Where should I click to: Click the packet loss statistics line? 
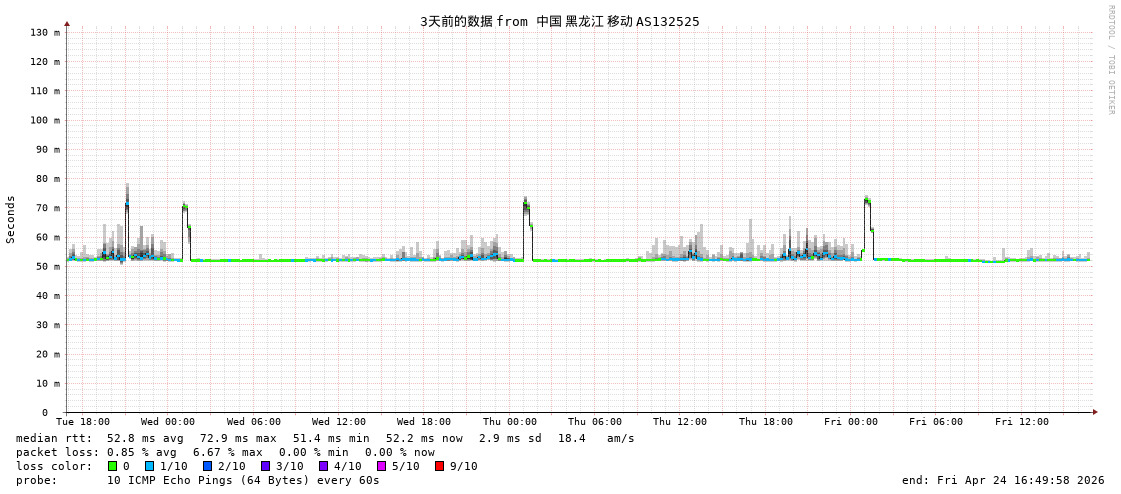(225, 452)
